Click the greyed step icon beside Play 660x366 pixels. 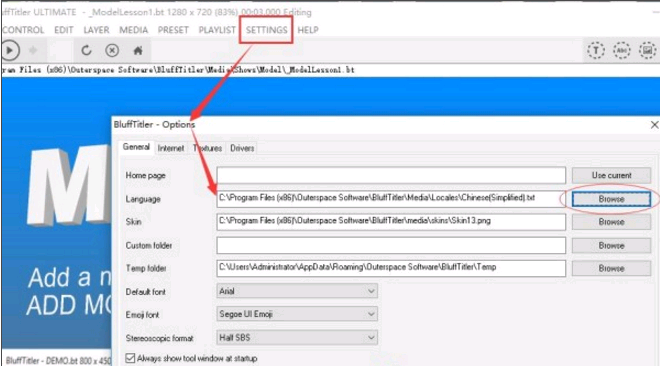pos(33,50)
